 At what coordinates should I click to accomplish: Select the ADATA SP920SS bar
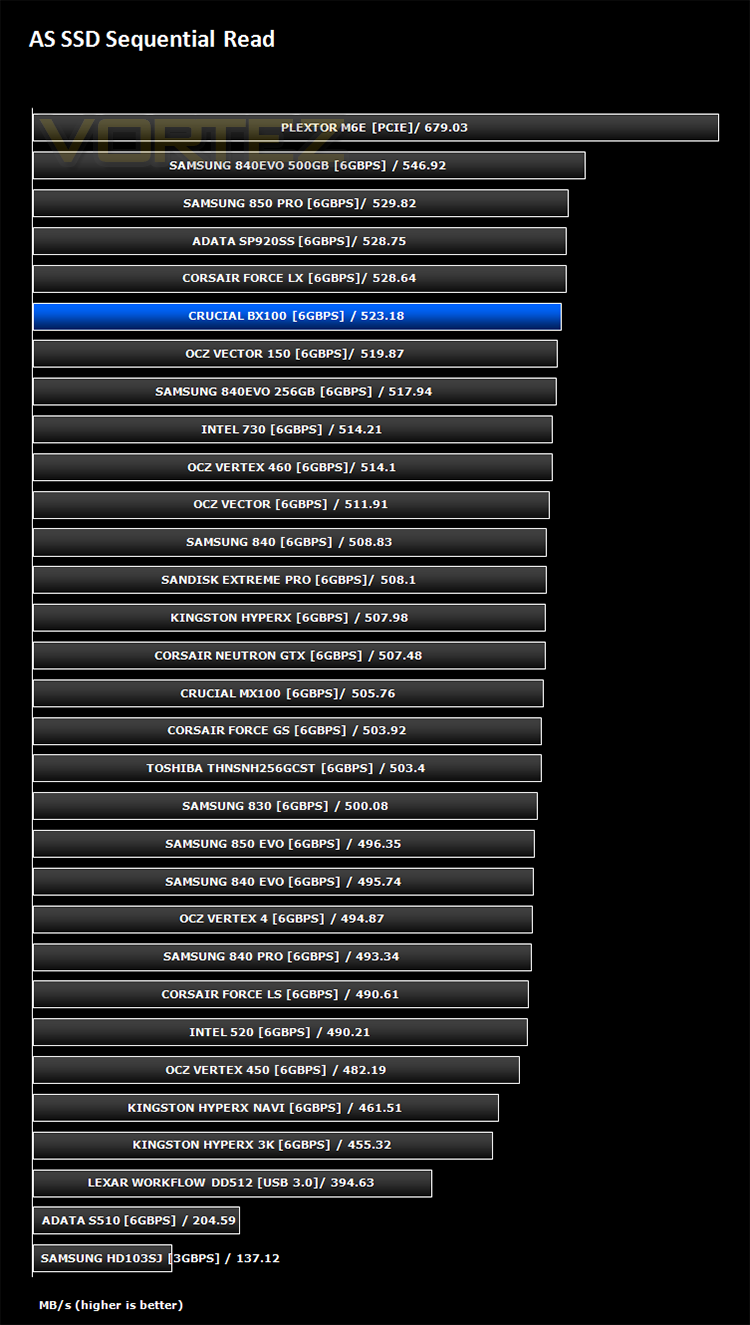300,241
